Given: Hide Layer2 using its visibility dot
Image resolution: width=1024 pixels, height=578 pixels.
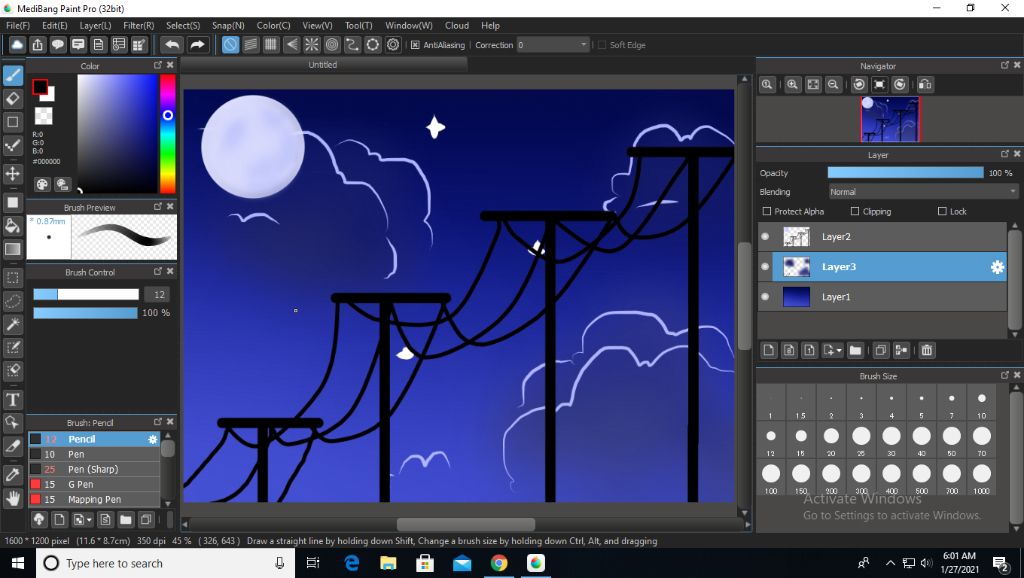Looking at the screenshot, I should tap(765, 237).
